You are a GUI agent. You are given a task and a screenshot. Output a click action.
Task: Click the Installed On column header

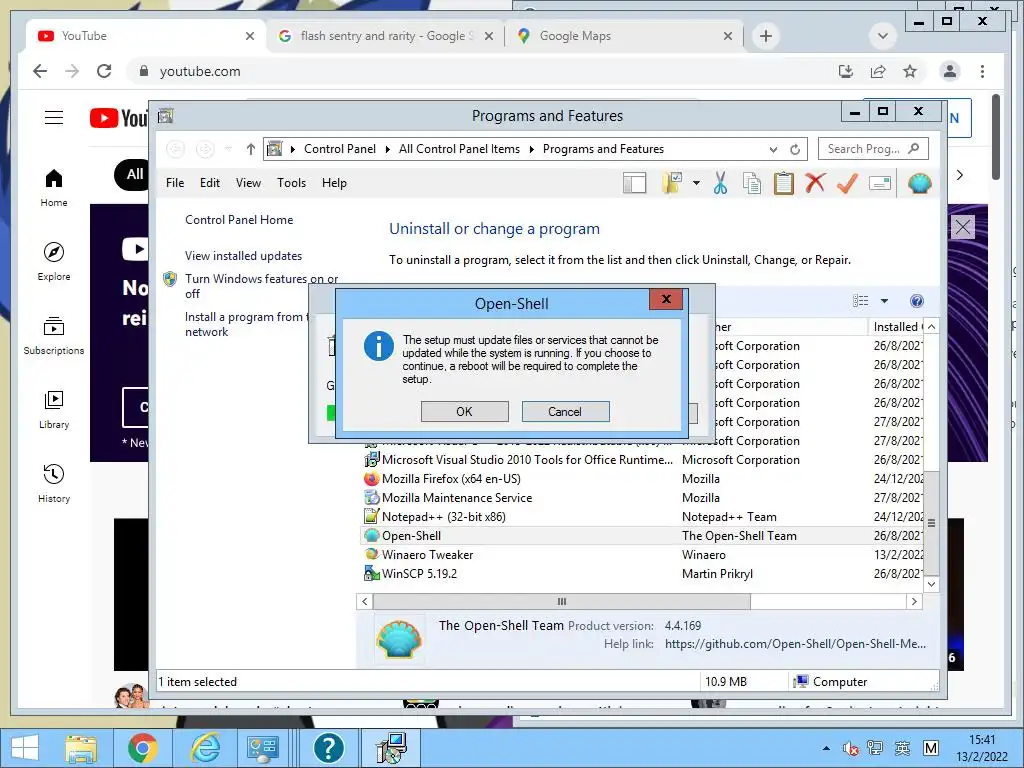coord(896,327)
